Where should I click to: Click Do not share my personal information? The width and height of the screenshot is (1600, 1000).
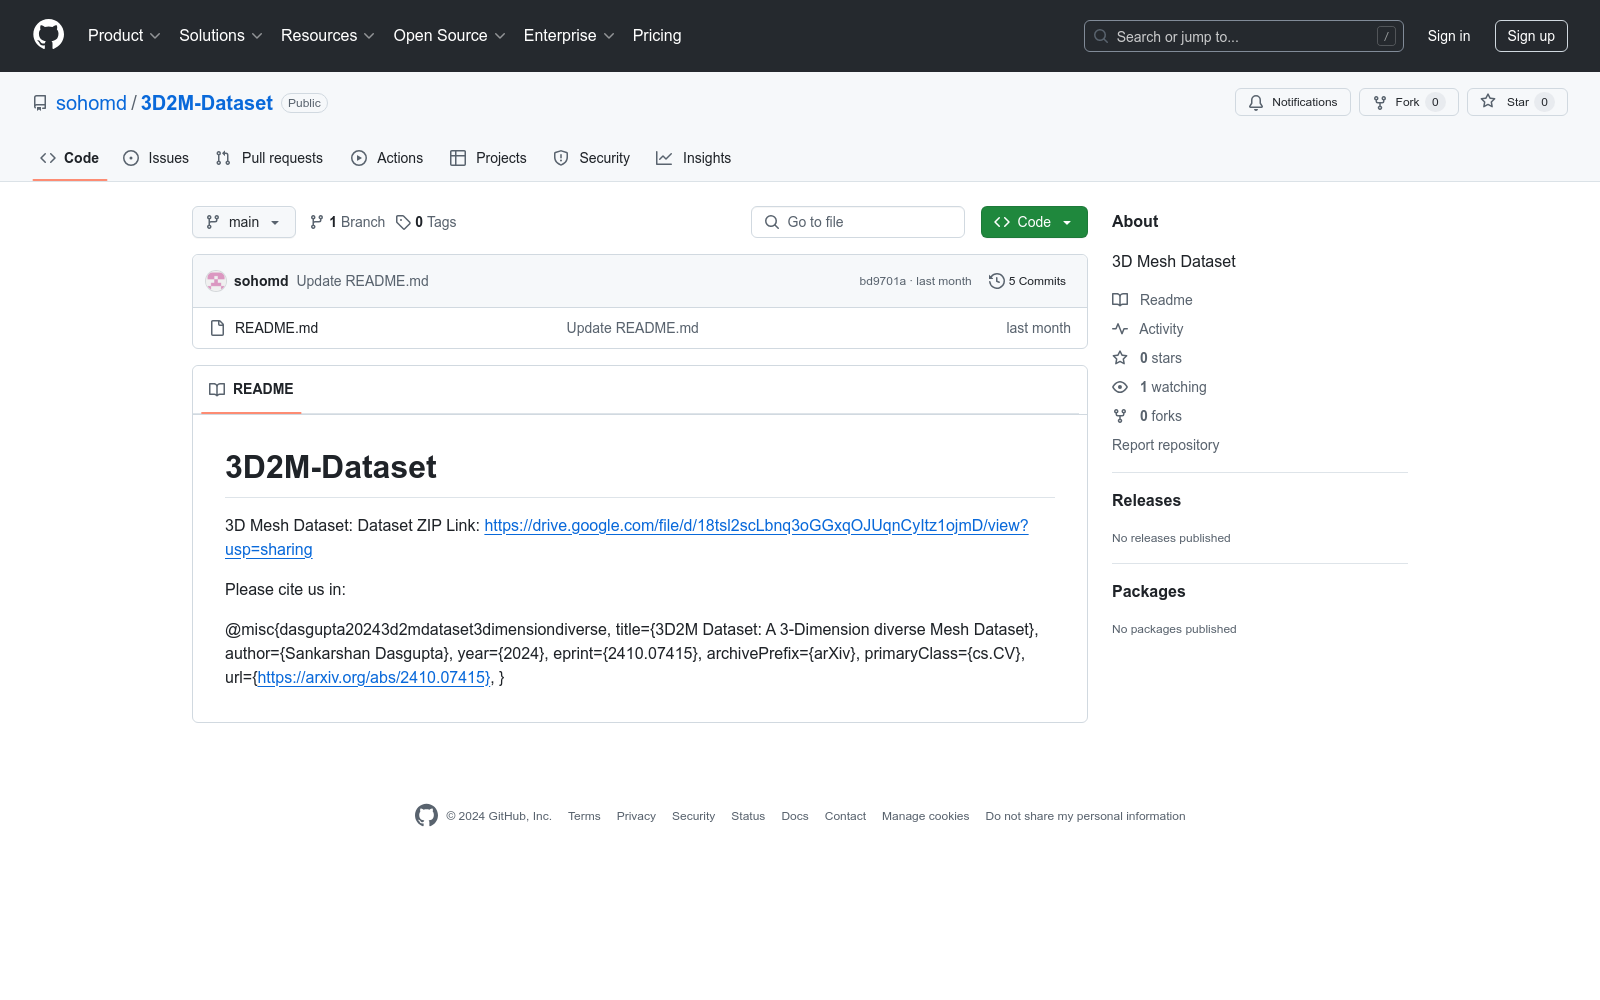pos(1085,816)
